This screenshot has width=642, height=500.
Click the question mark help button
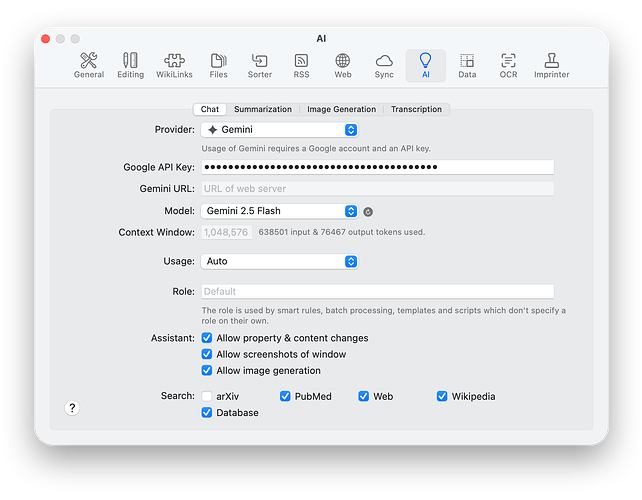[x=72, y=408]
